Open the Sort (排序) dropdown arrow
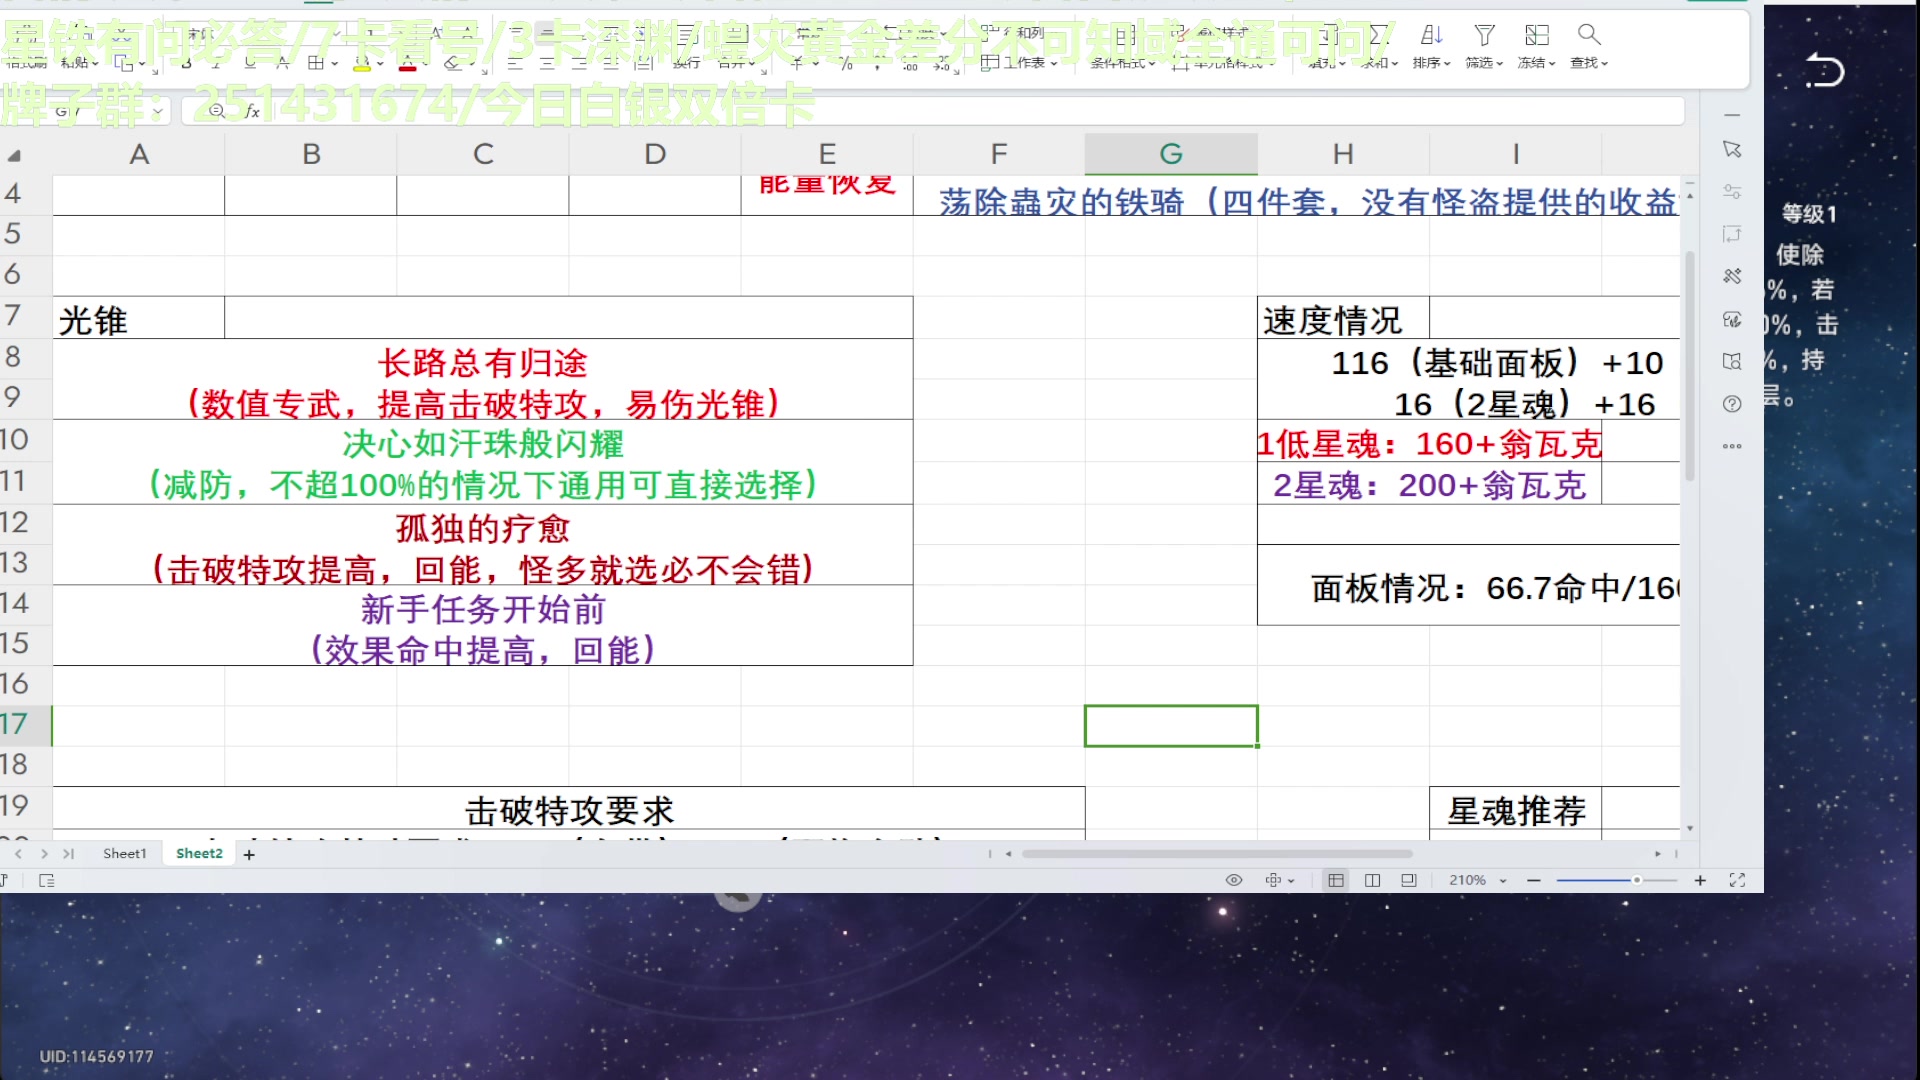1920x1080 pixels. tap(1447, 64)
